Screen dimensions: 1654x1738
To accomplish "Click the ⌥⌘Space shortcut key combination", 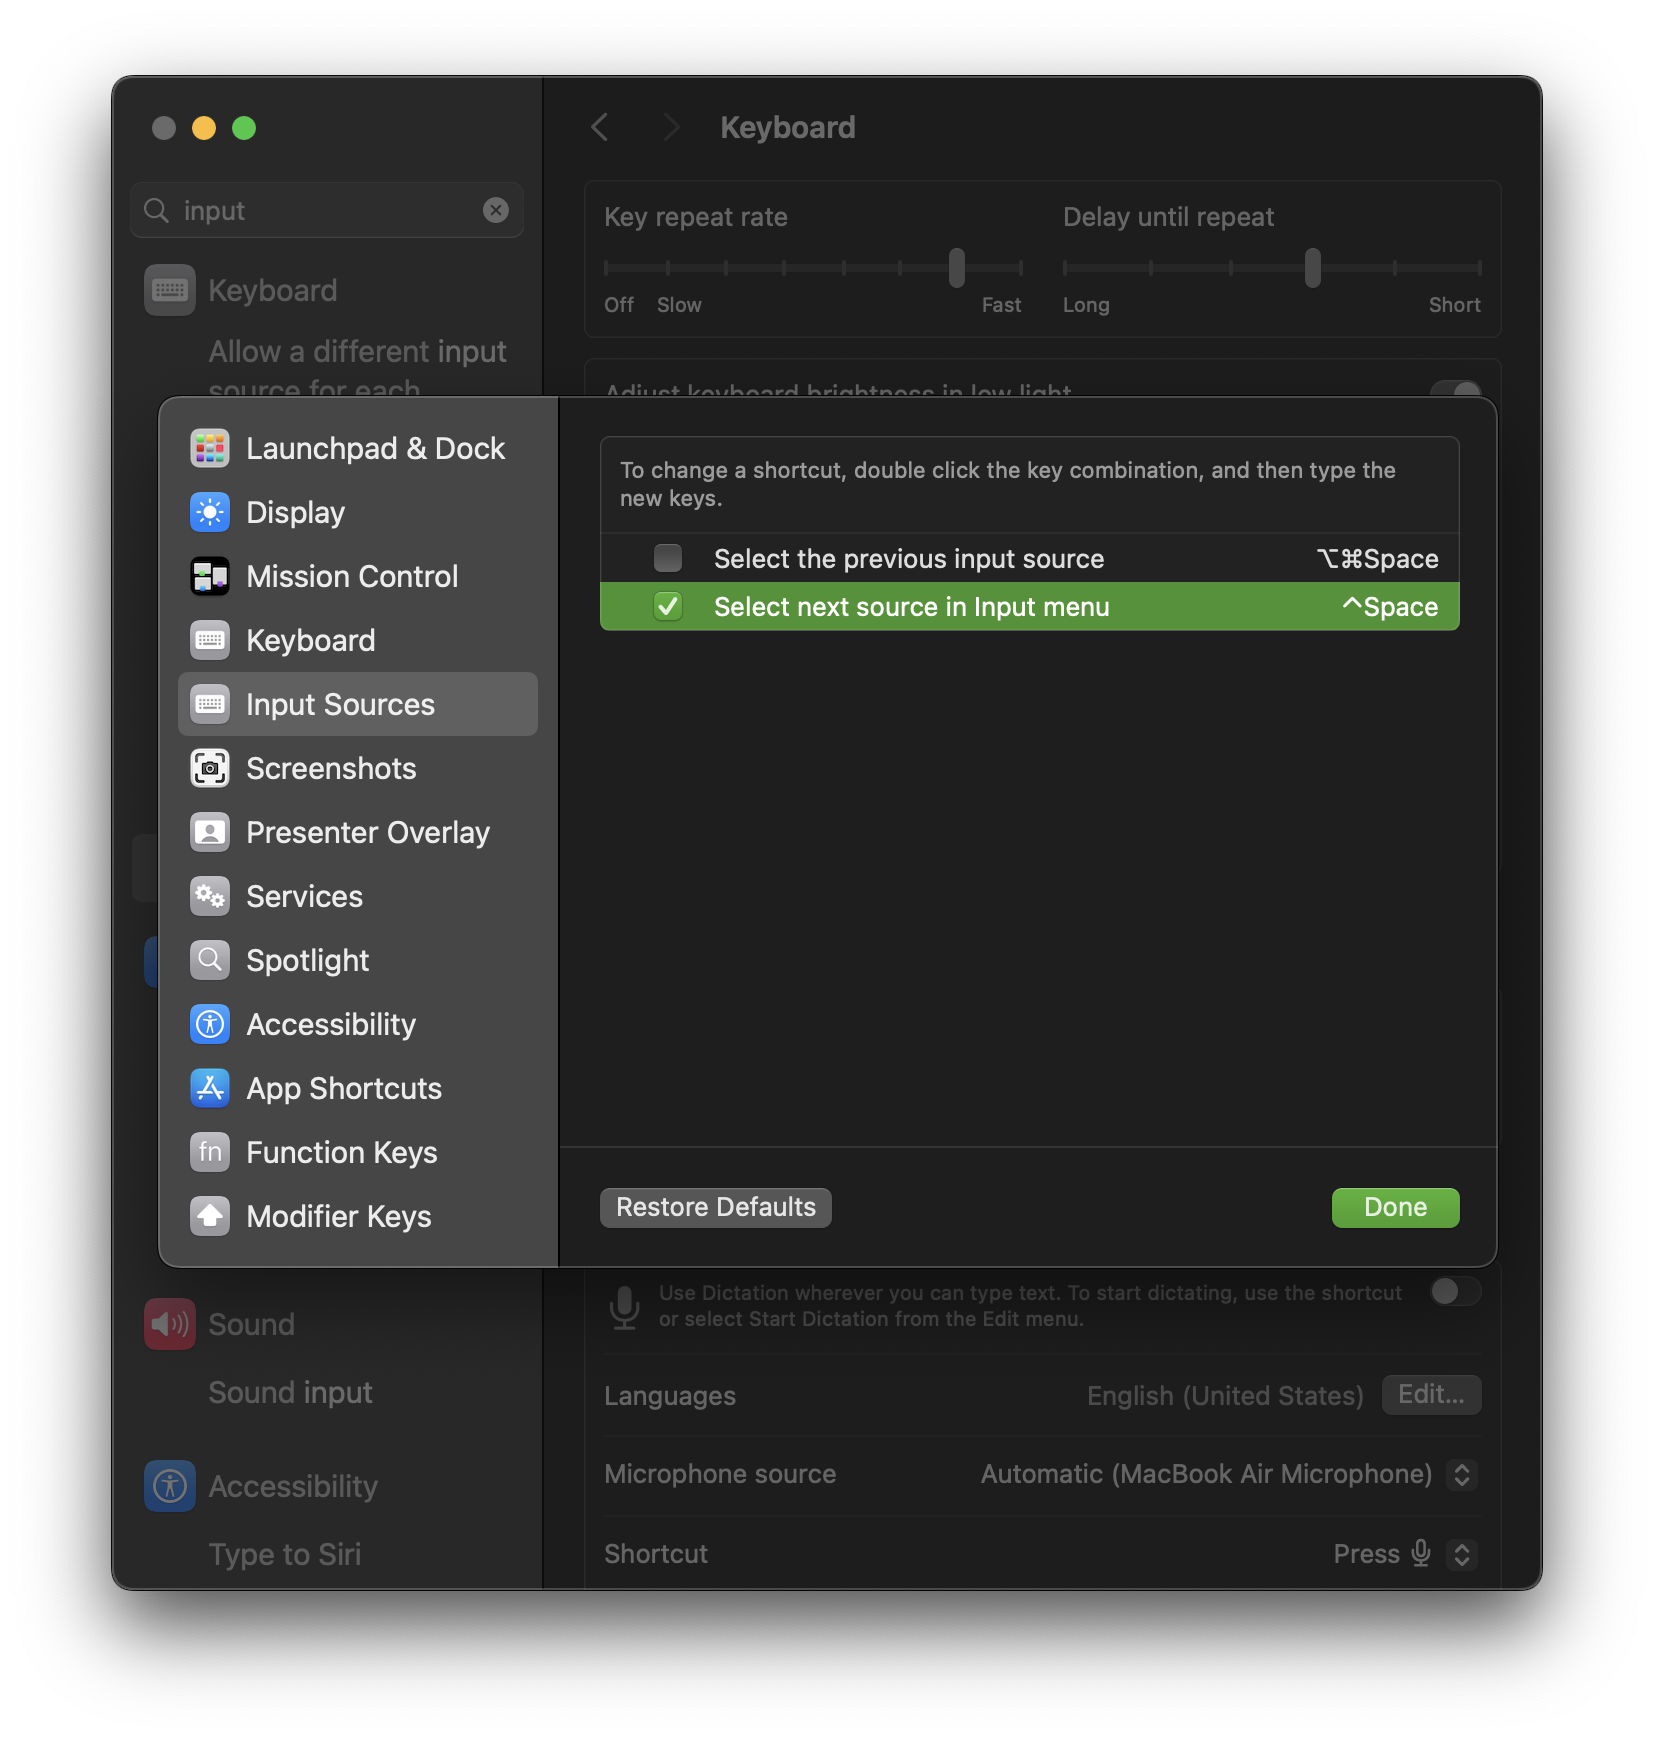I will pyautogui.click(x=1377, y=559).
